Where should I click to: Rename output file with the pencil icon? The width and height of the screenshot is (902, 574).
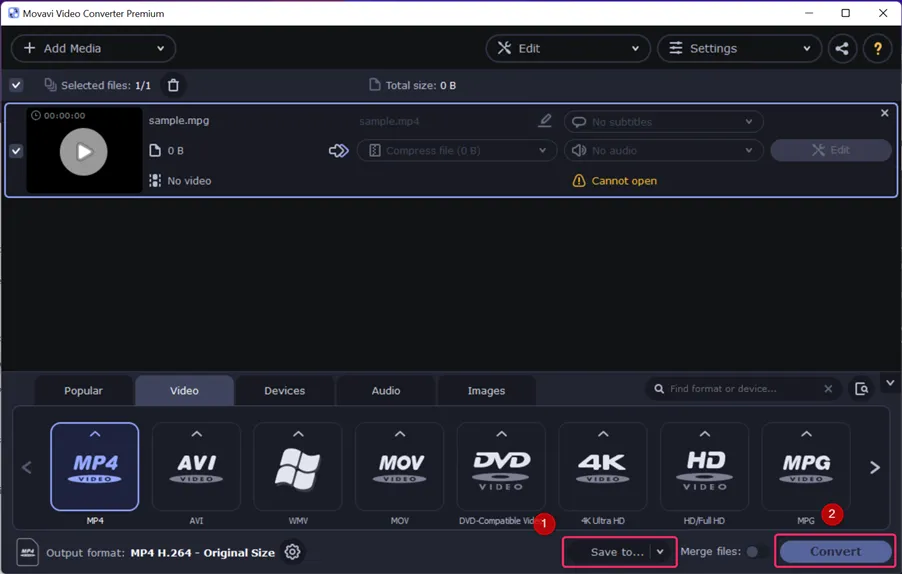pos(545,121)
